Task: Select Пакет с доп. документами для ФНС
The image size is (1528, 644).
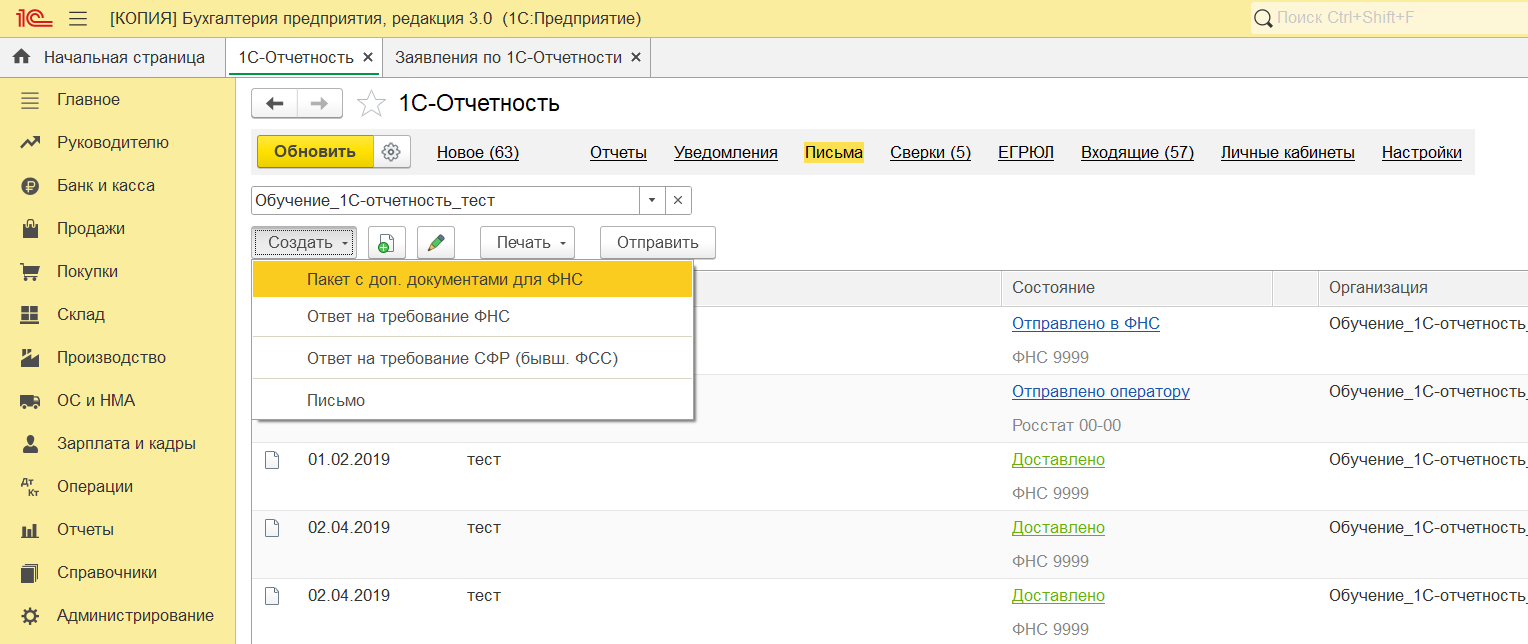Action: coord(472,280)
